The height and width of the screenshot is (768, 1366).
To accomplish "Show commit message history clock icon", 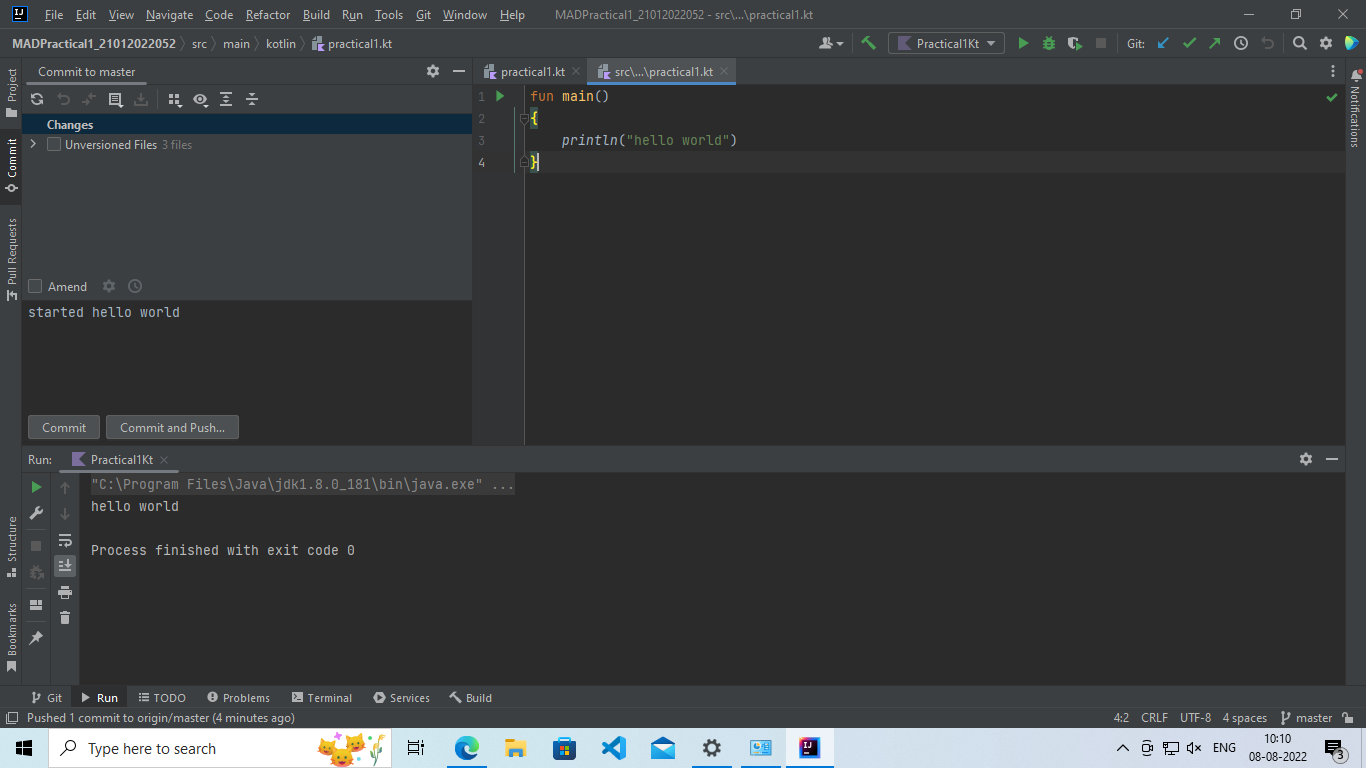I will (x=135, y=286).
